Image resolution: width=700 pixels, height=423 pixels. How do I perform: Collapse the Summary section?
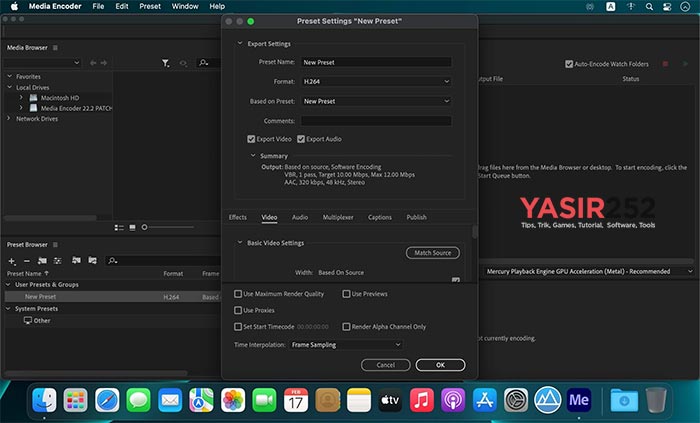pyautogui.click(x=253, y=156)
